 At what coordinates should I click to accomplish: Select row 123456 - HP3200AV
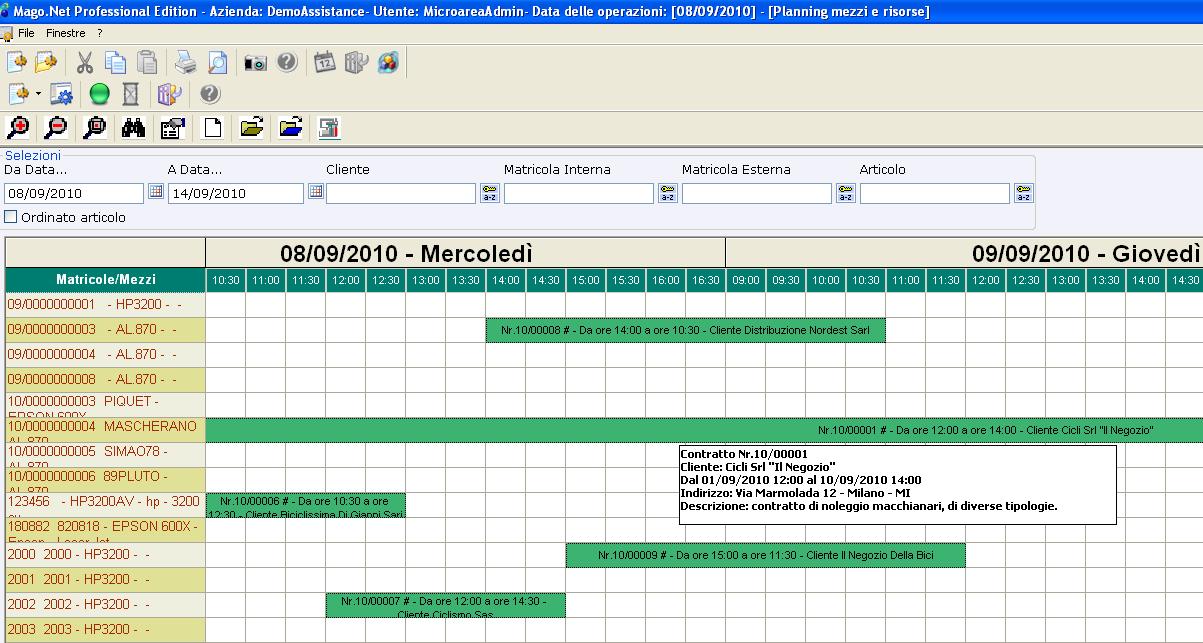pyautogui.click(x=105, y=505)
